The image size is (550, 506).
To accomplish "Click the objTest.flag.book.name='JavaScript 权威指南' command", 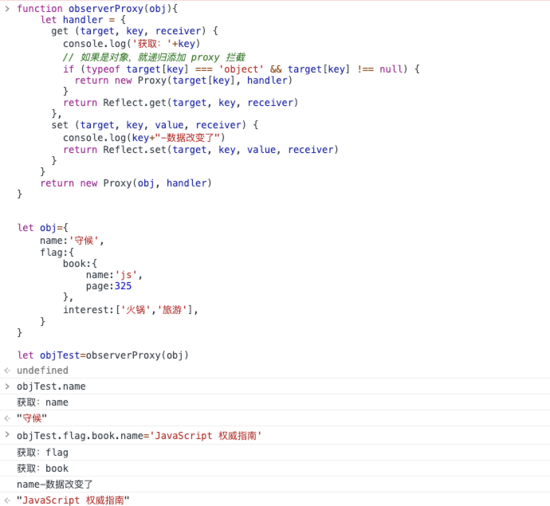I will (x=139, y=436).
